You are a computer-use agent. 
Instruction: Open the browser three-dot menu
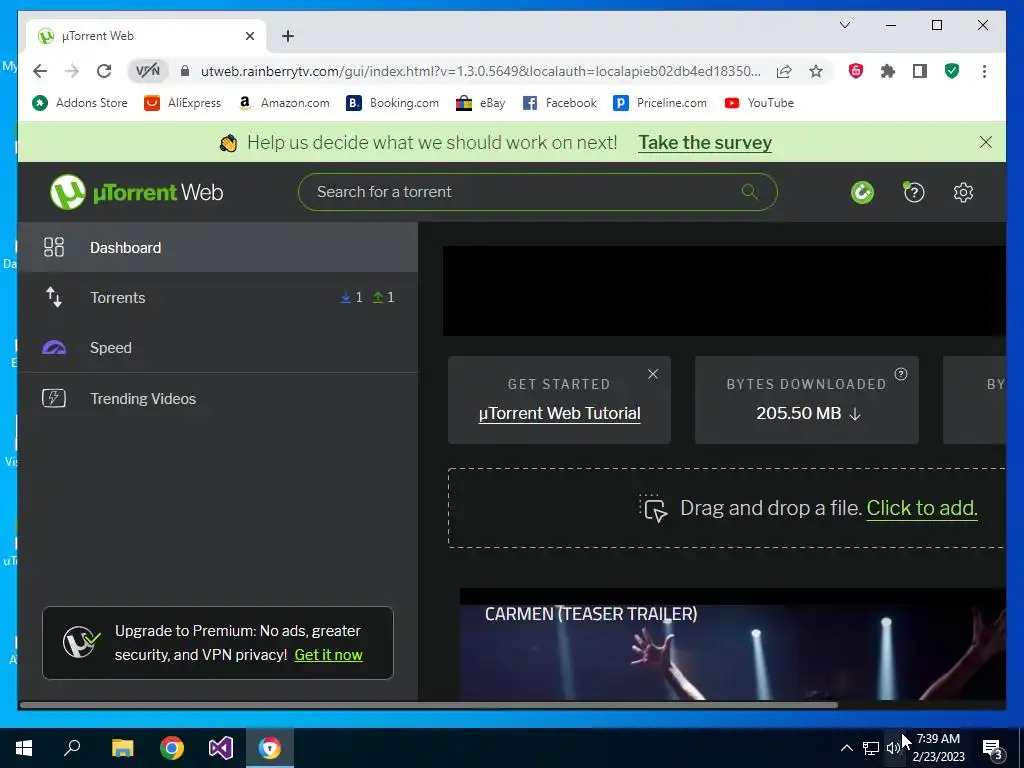click(984, 71)
